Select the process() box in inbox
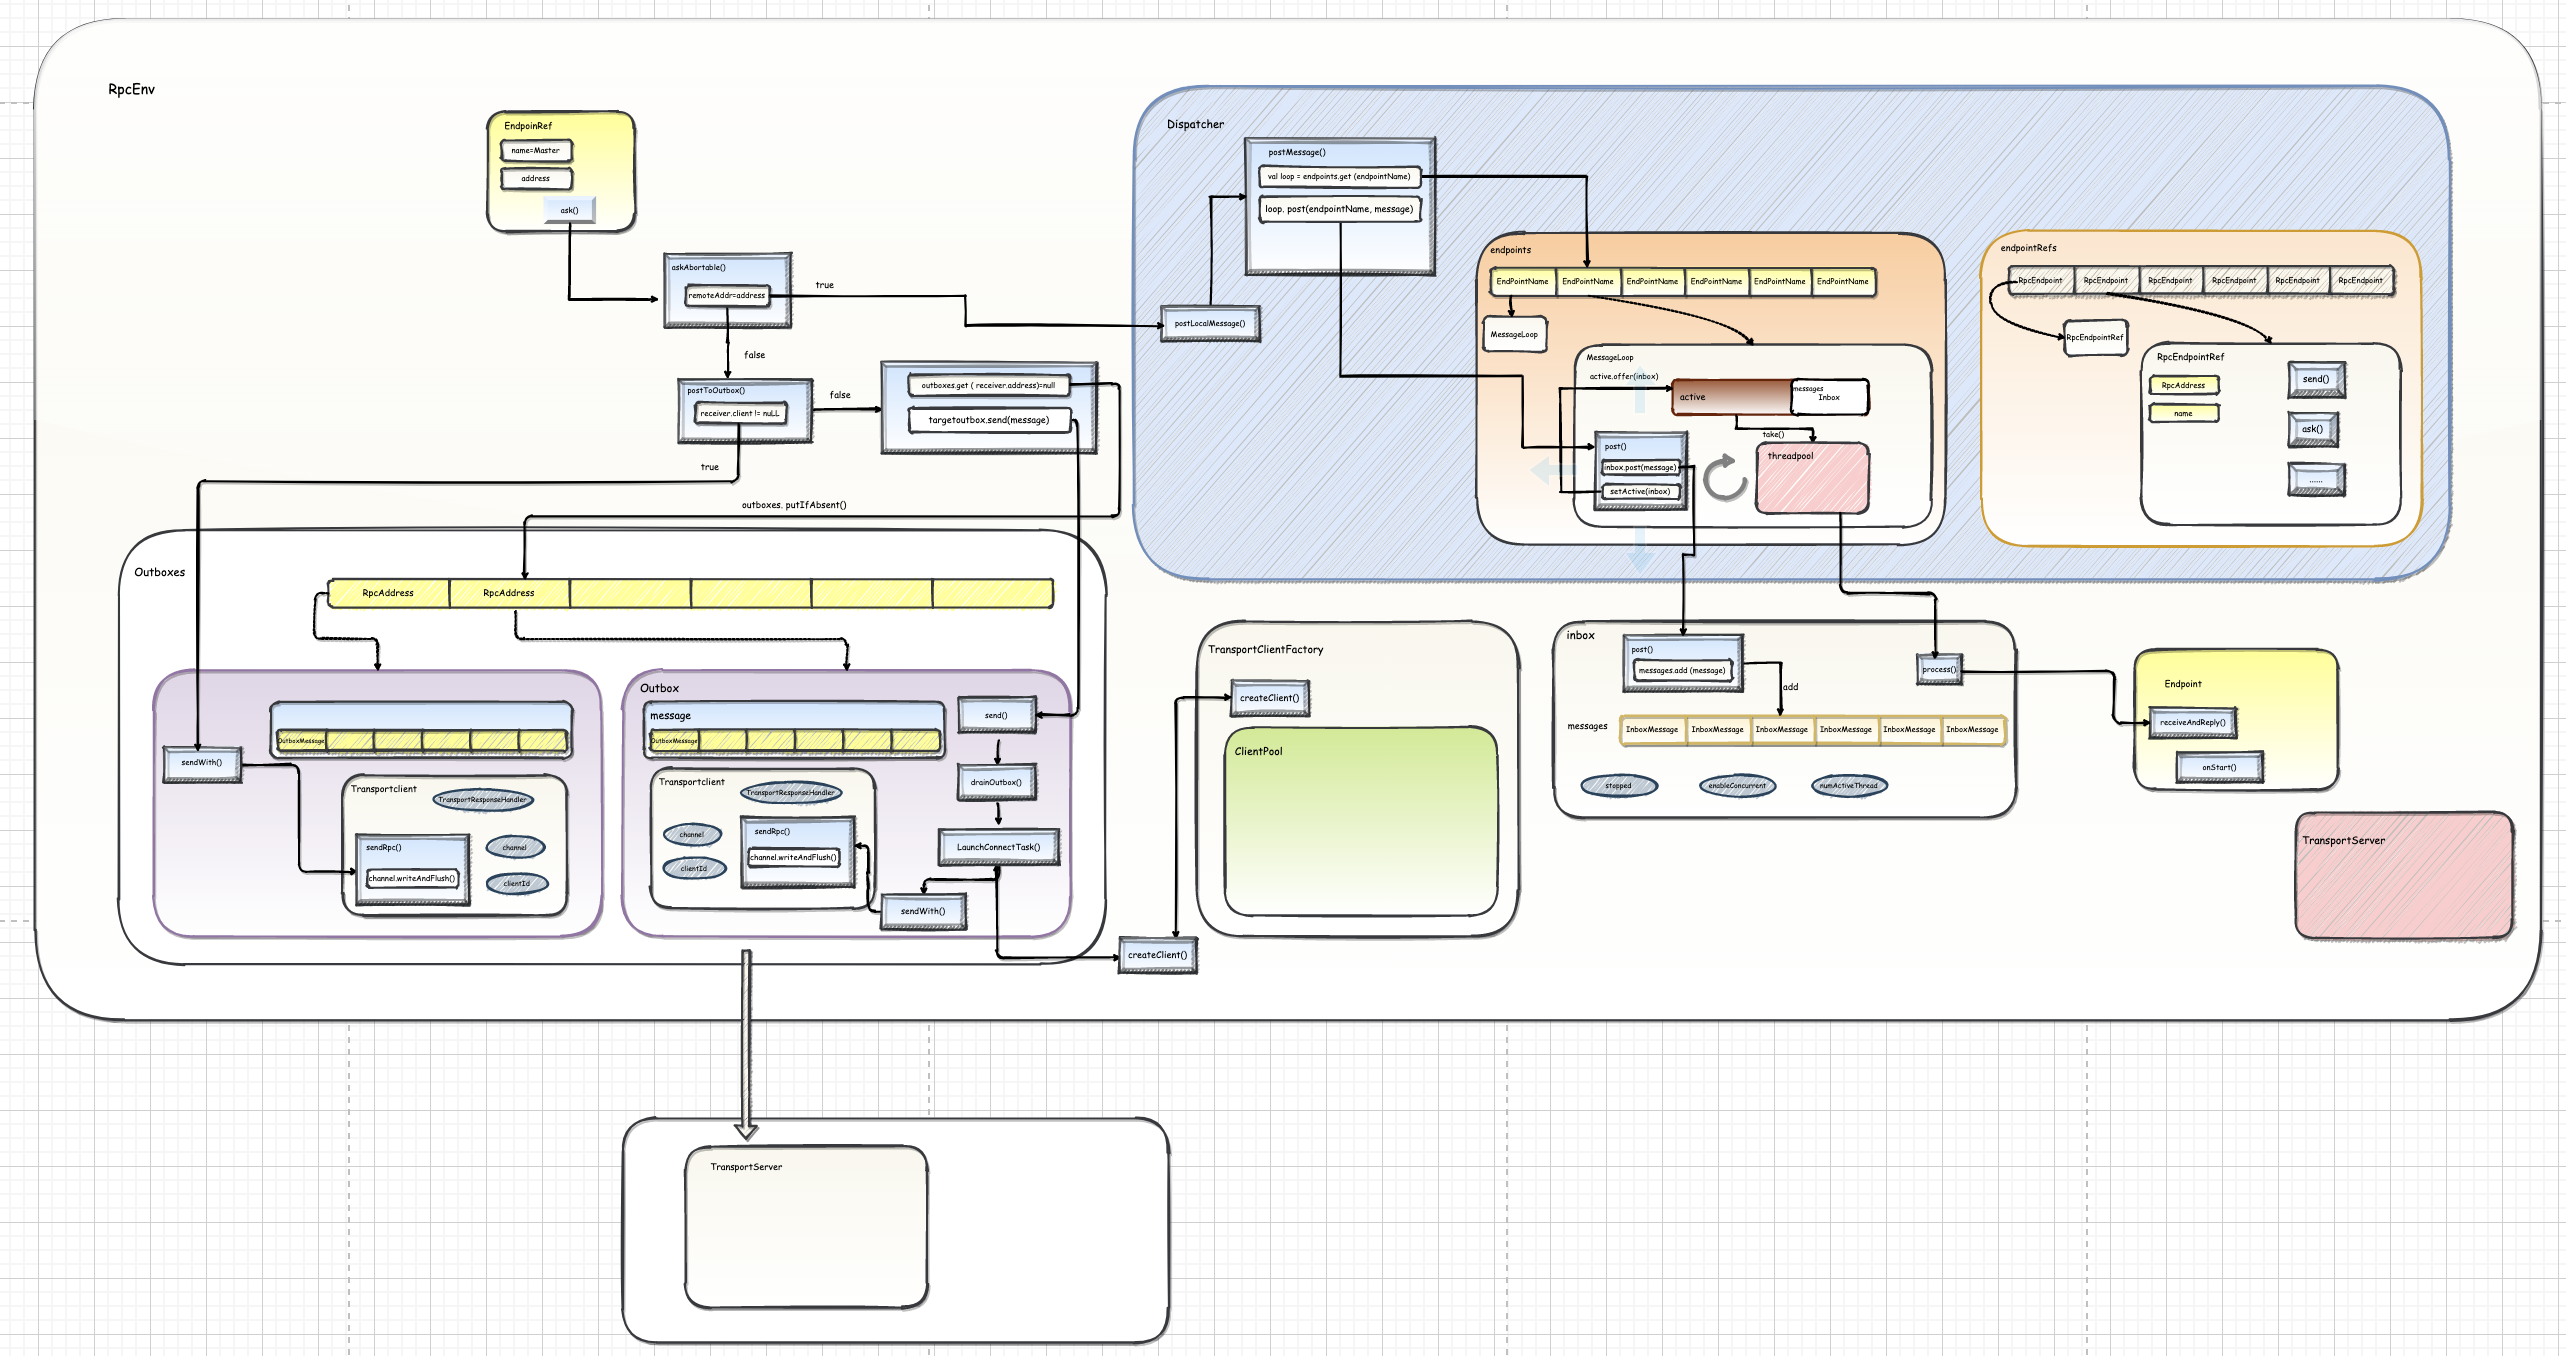 click(1939, 670)
